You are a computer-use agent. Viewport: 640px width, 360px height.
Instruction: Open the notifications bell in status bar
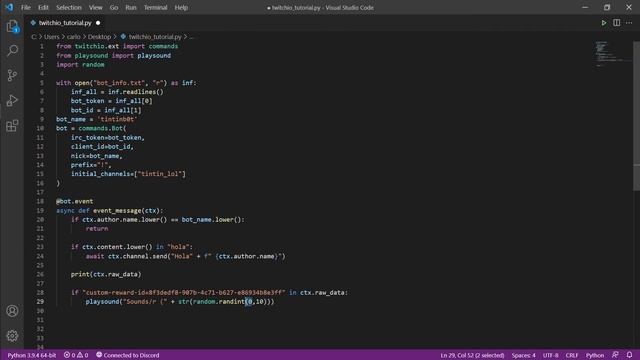click(x=629, y=355)
